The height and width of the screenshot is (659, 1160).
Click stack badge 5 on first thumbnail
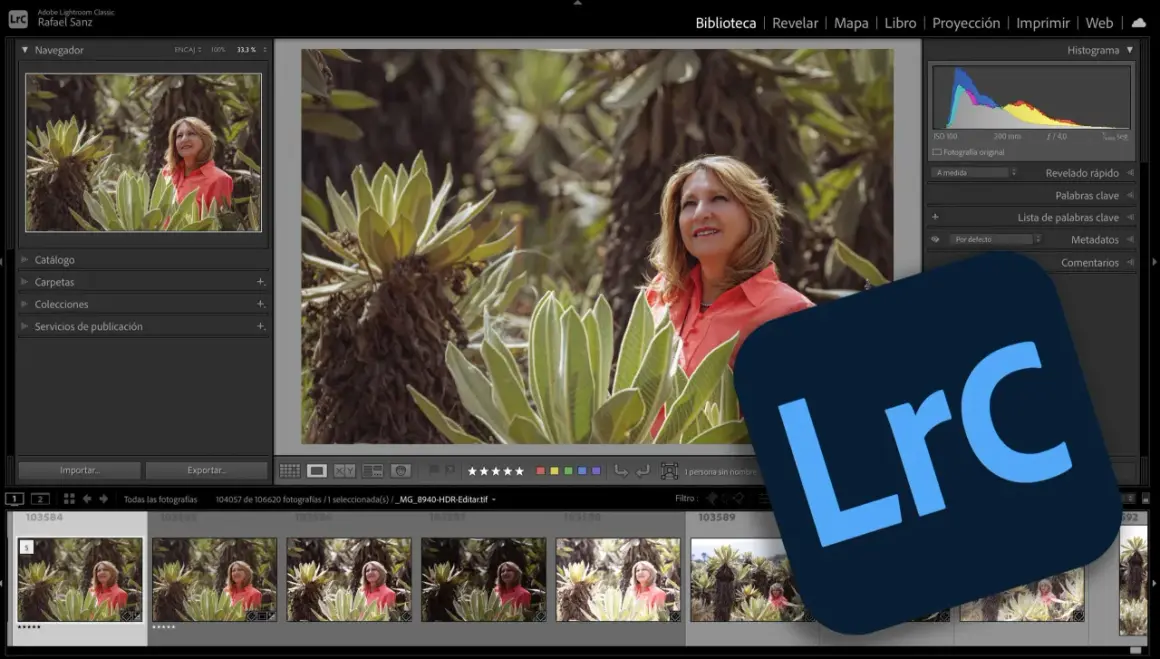tap(27, 547)
